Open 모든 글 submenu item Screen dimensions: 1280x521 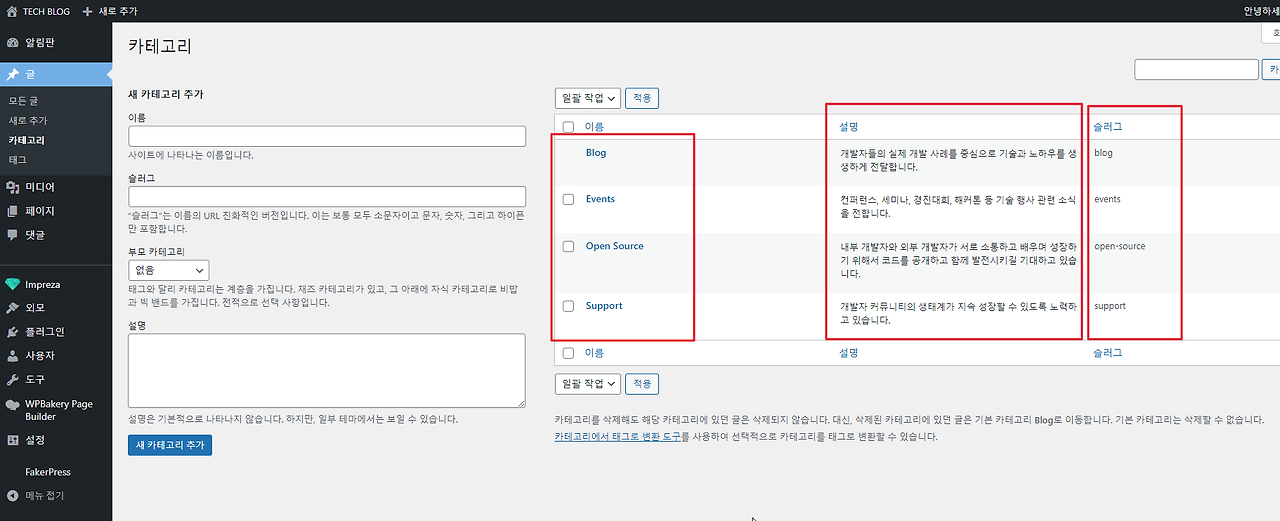tap(23, 101)
